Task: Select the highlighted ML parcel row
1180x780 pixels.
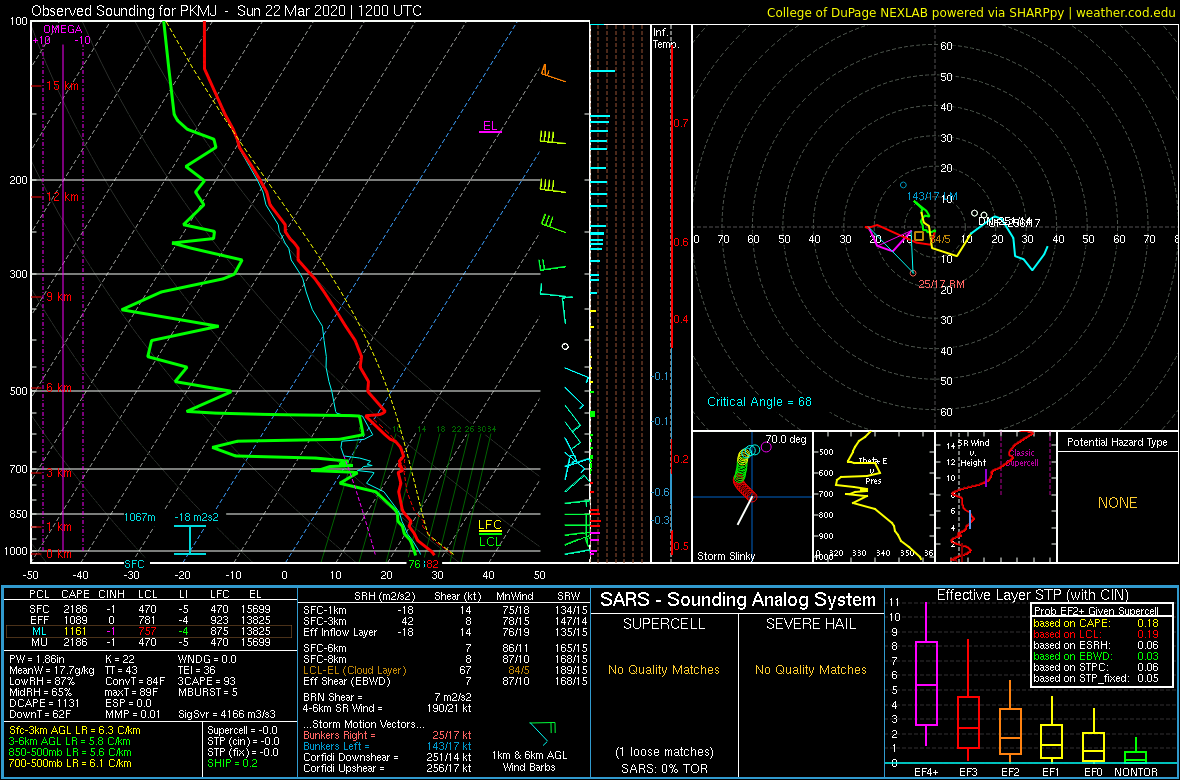Action: coord(148,632)
